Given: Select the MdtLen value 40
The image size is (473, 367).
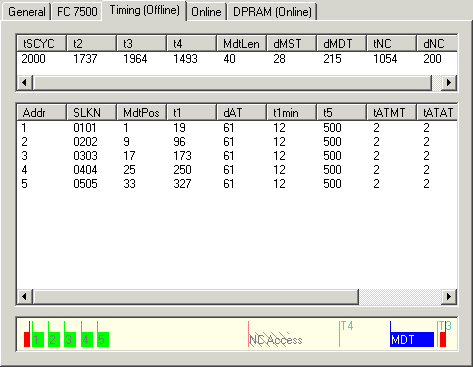Looking at the screenshot, I should click(229, 59).
